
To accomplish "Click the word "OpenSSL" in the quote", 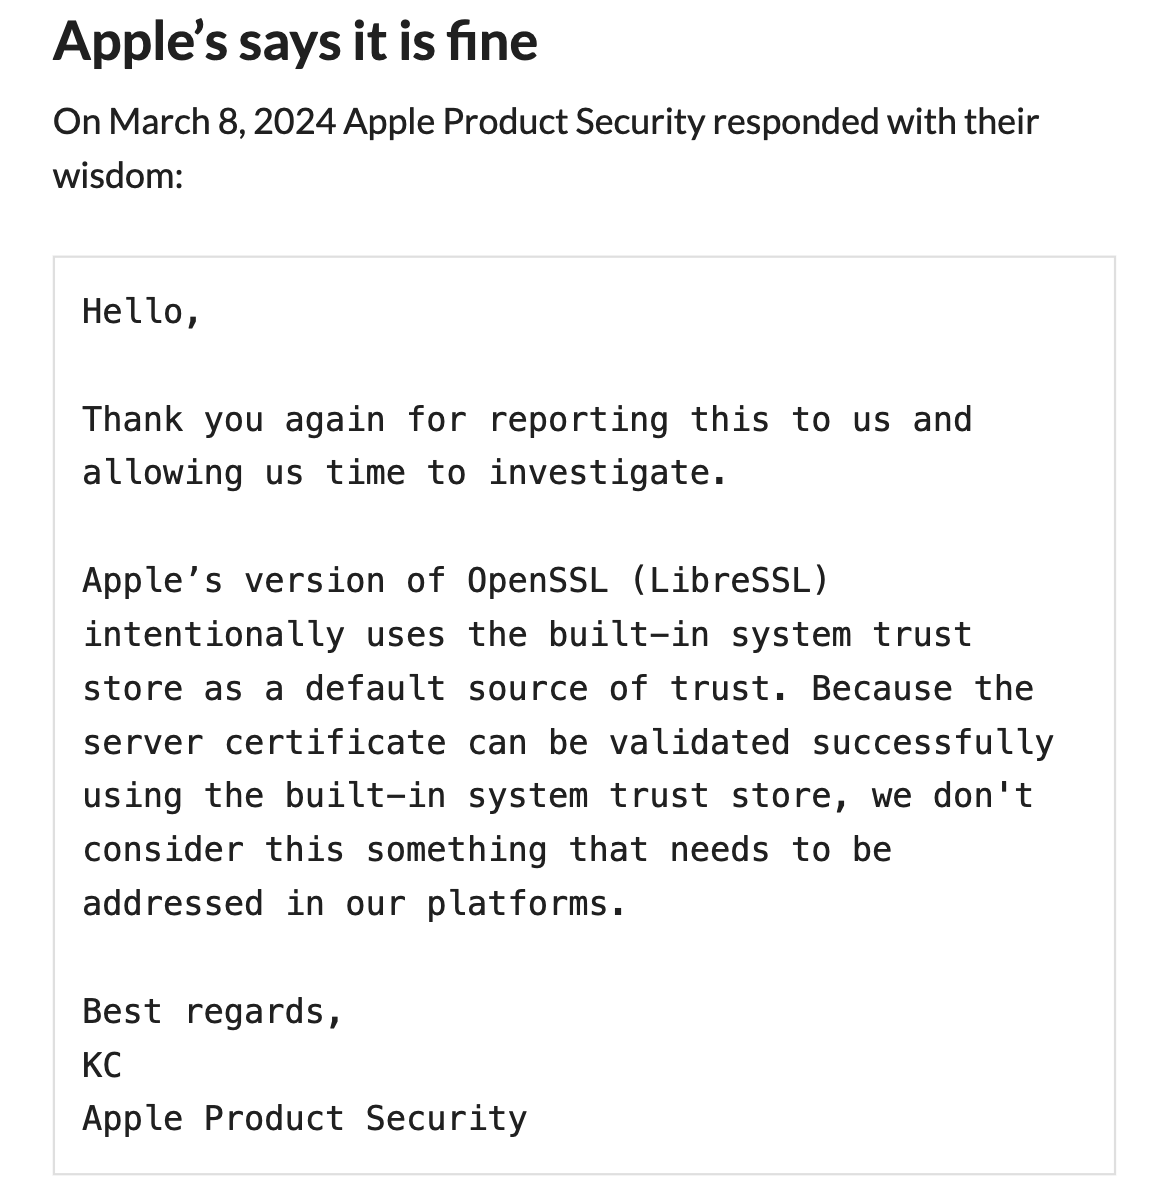I will (537, 581).
